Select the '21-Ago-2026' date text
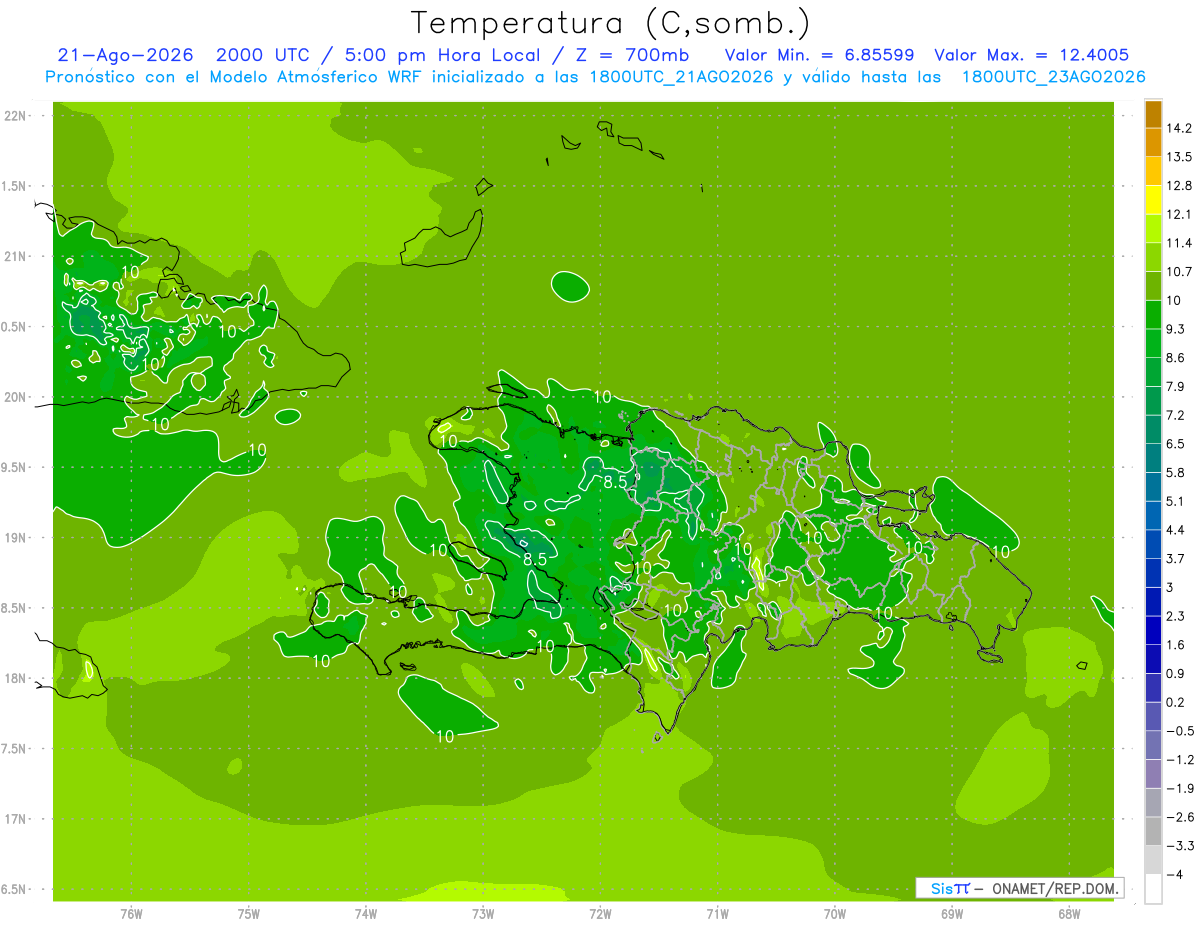The height and width of the screenshot is (927, 1200). [x=125, y=55]
